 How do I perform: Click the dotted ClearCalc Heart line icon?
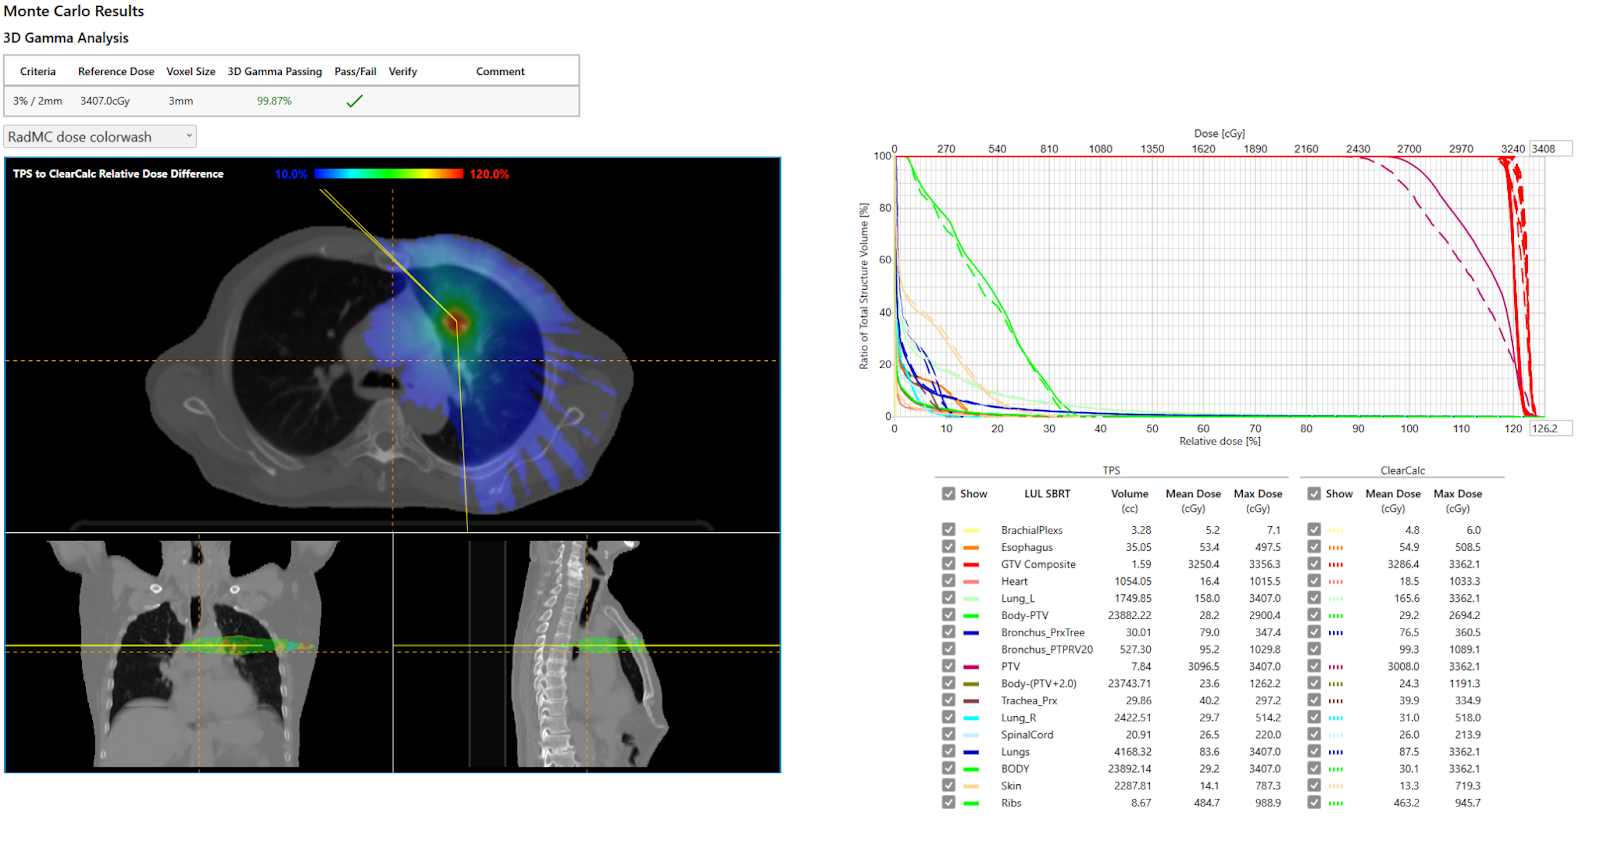click(x=1336, y=582)
